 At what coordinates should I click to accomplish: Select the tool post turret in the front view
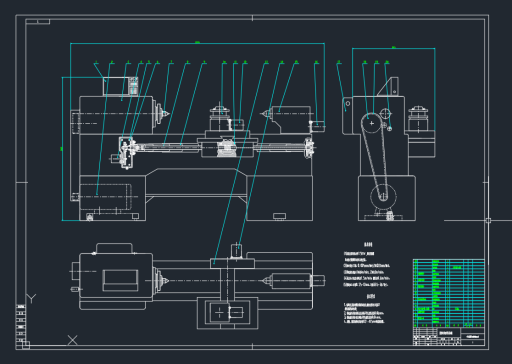coord(219,118)
